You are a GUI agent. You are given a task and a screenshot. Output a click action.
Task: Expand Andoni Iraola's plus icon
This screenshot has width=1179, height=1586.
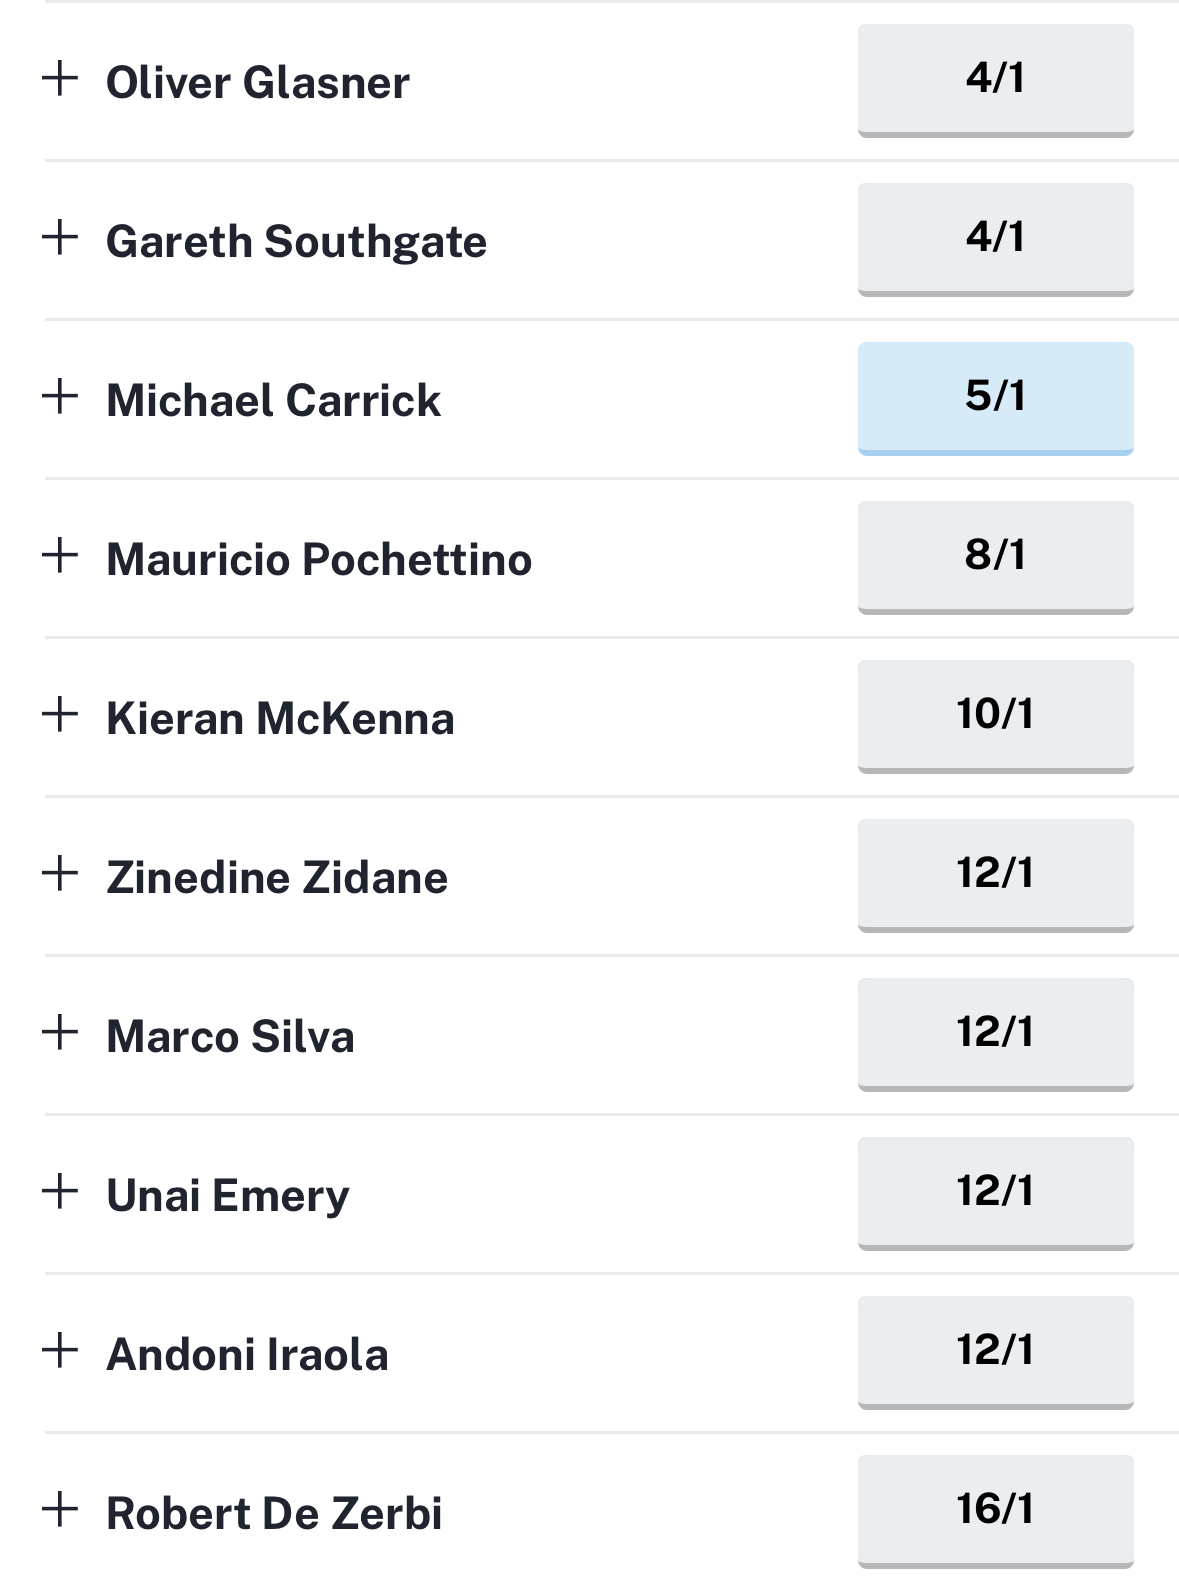[60, 1350]
